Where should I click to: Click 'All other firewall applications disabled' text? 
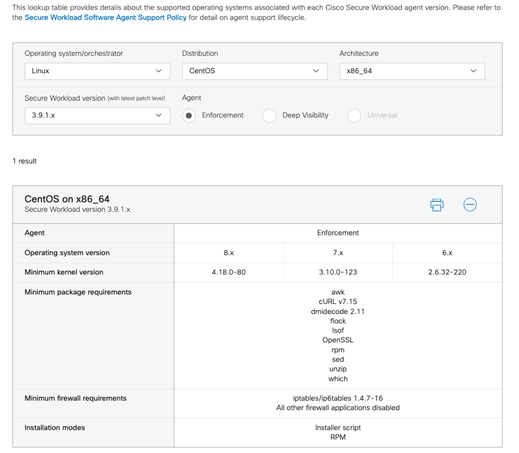click(x=338, y=408)
